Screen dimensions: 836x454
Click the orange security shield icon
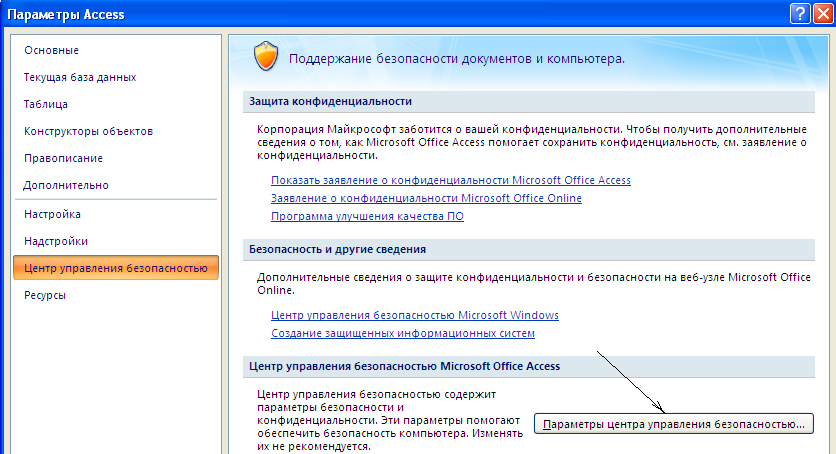coord(266,56)
